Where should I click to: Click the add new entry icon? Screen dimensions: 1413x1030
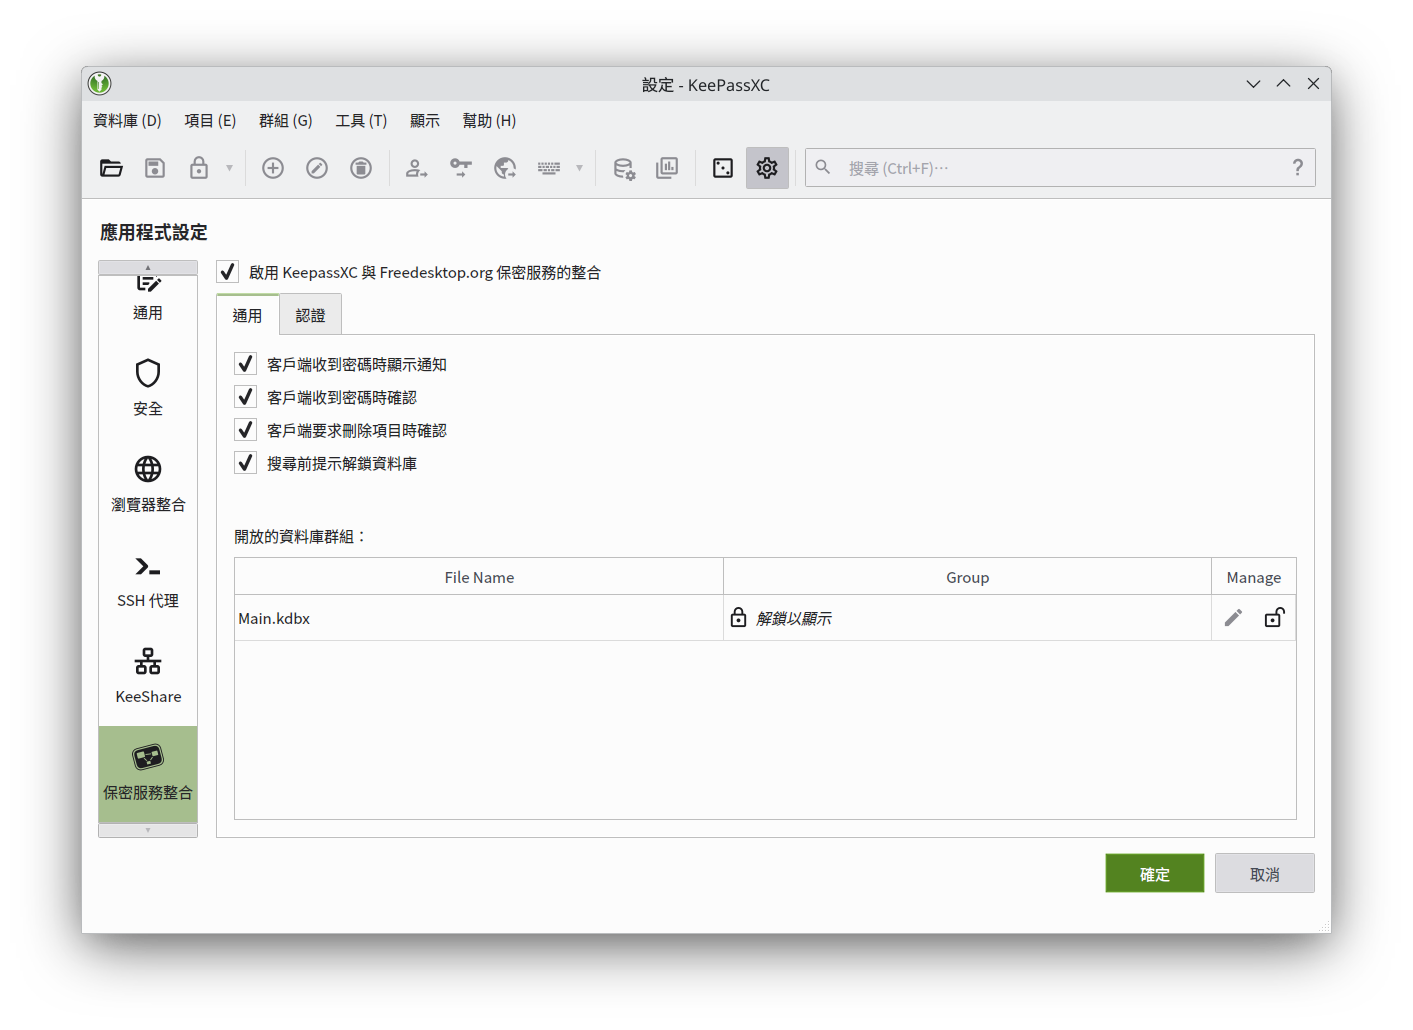point(273,168)
